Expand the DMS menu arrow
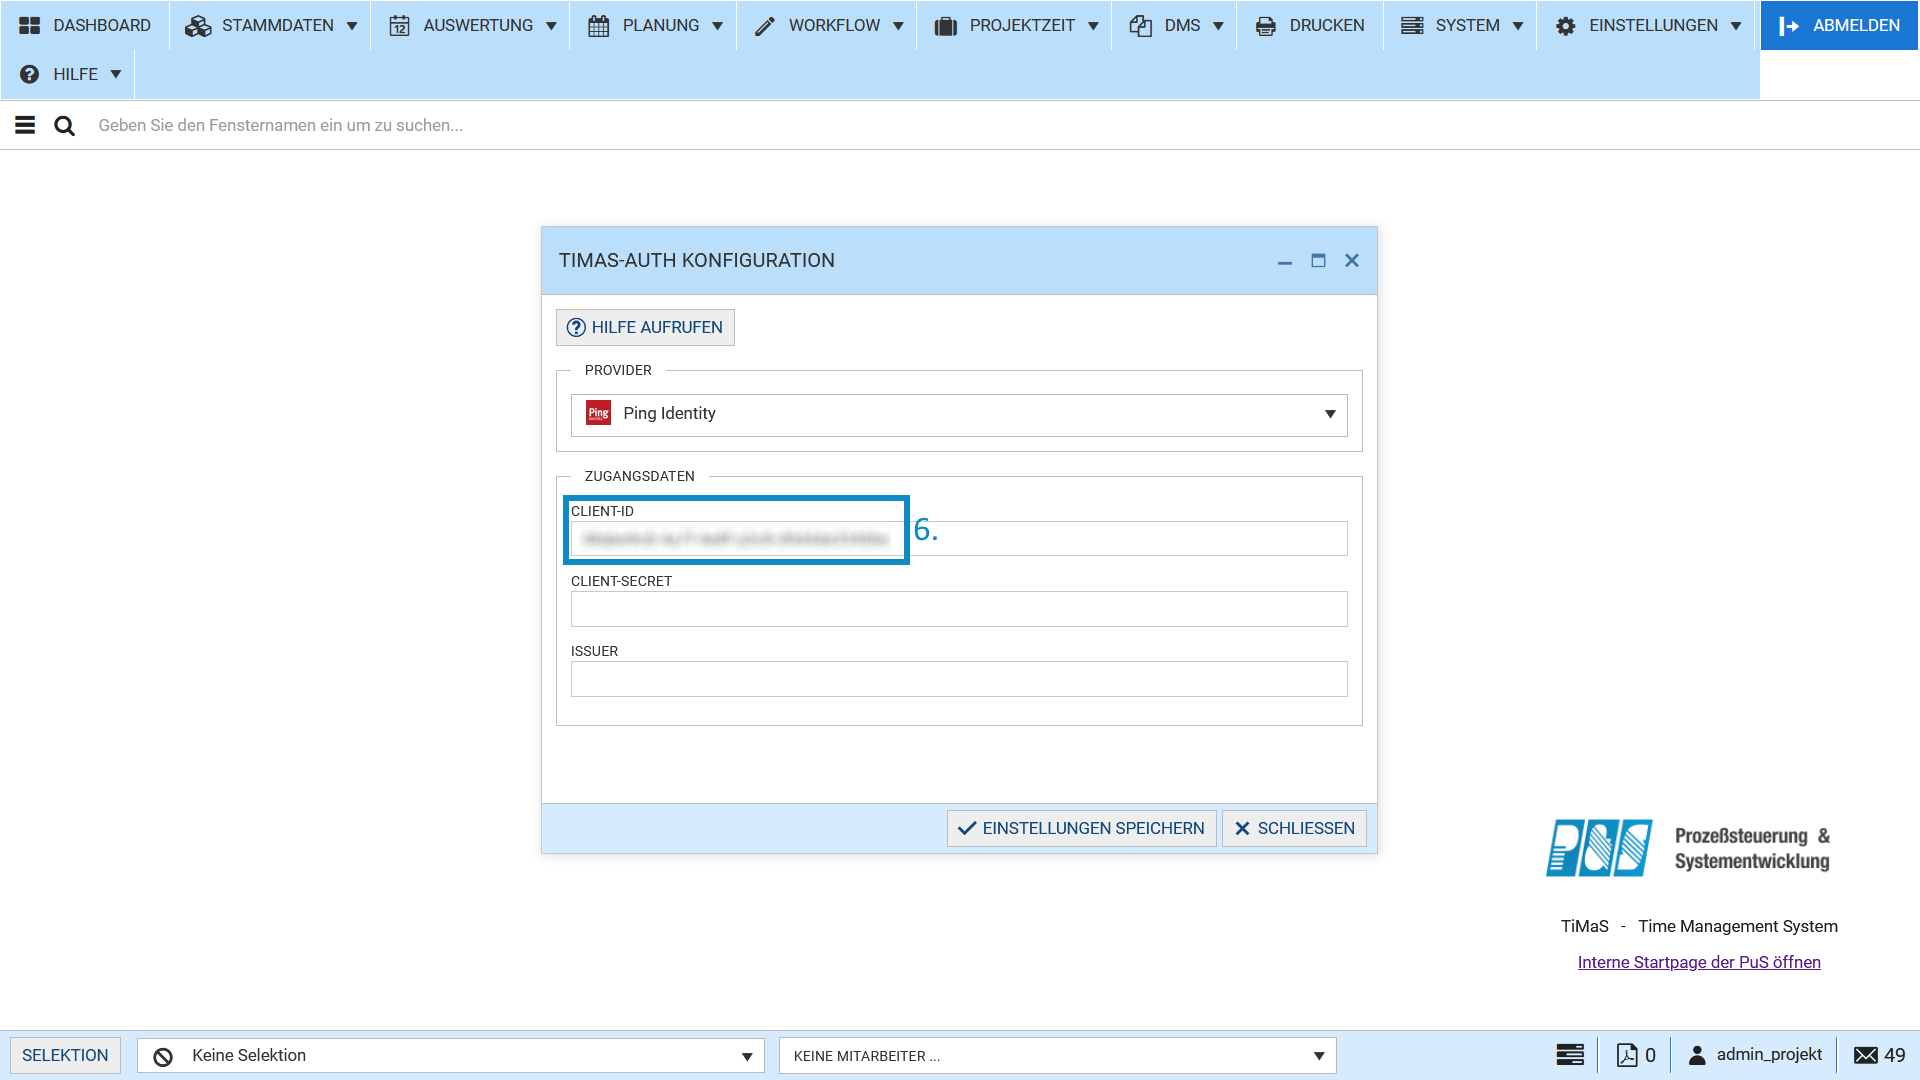Viewport: 1920px width, 1080px height. (1218, 26)
